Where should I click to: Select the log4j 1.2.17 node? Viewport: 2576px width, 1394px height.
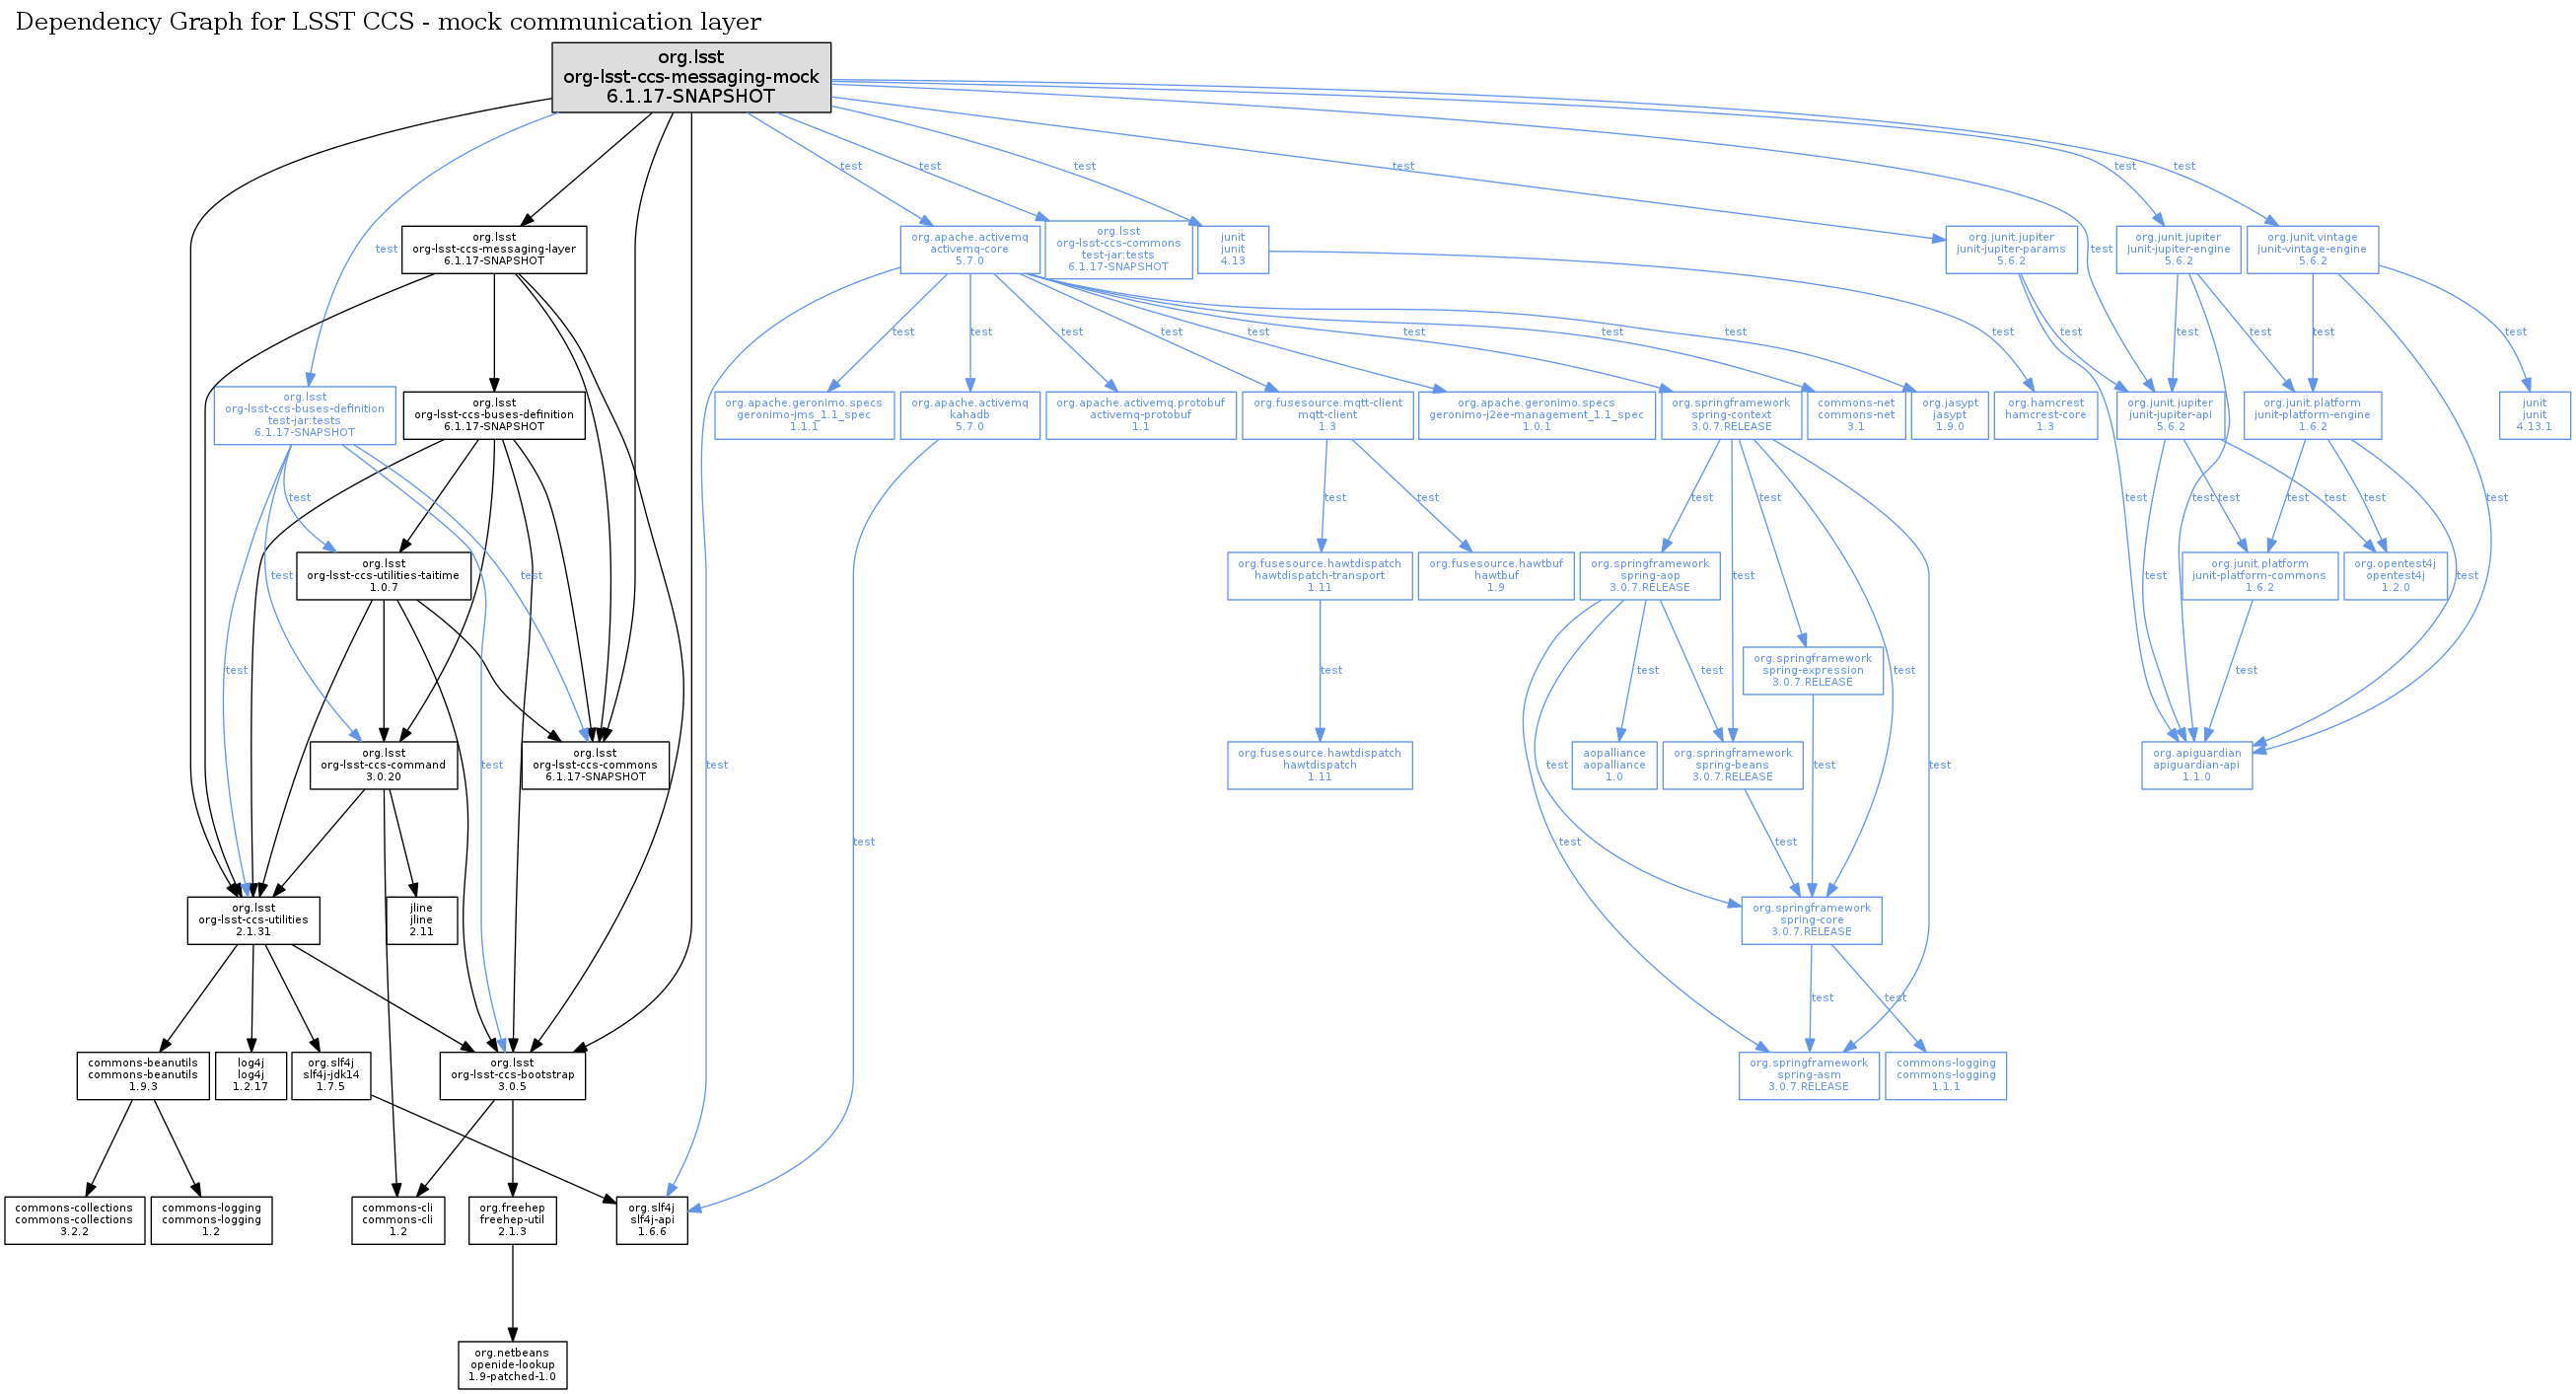250,1075
